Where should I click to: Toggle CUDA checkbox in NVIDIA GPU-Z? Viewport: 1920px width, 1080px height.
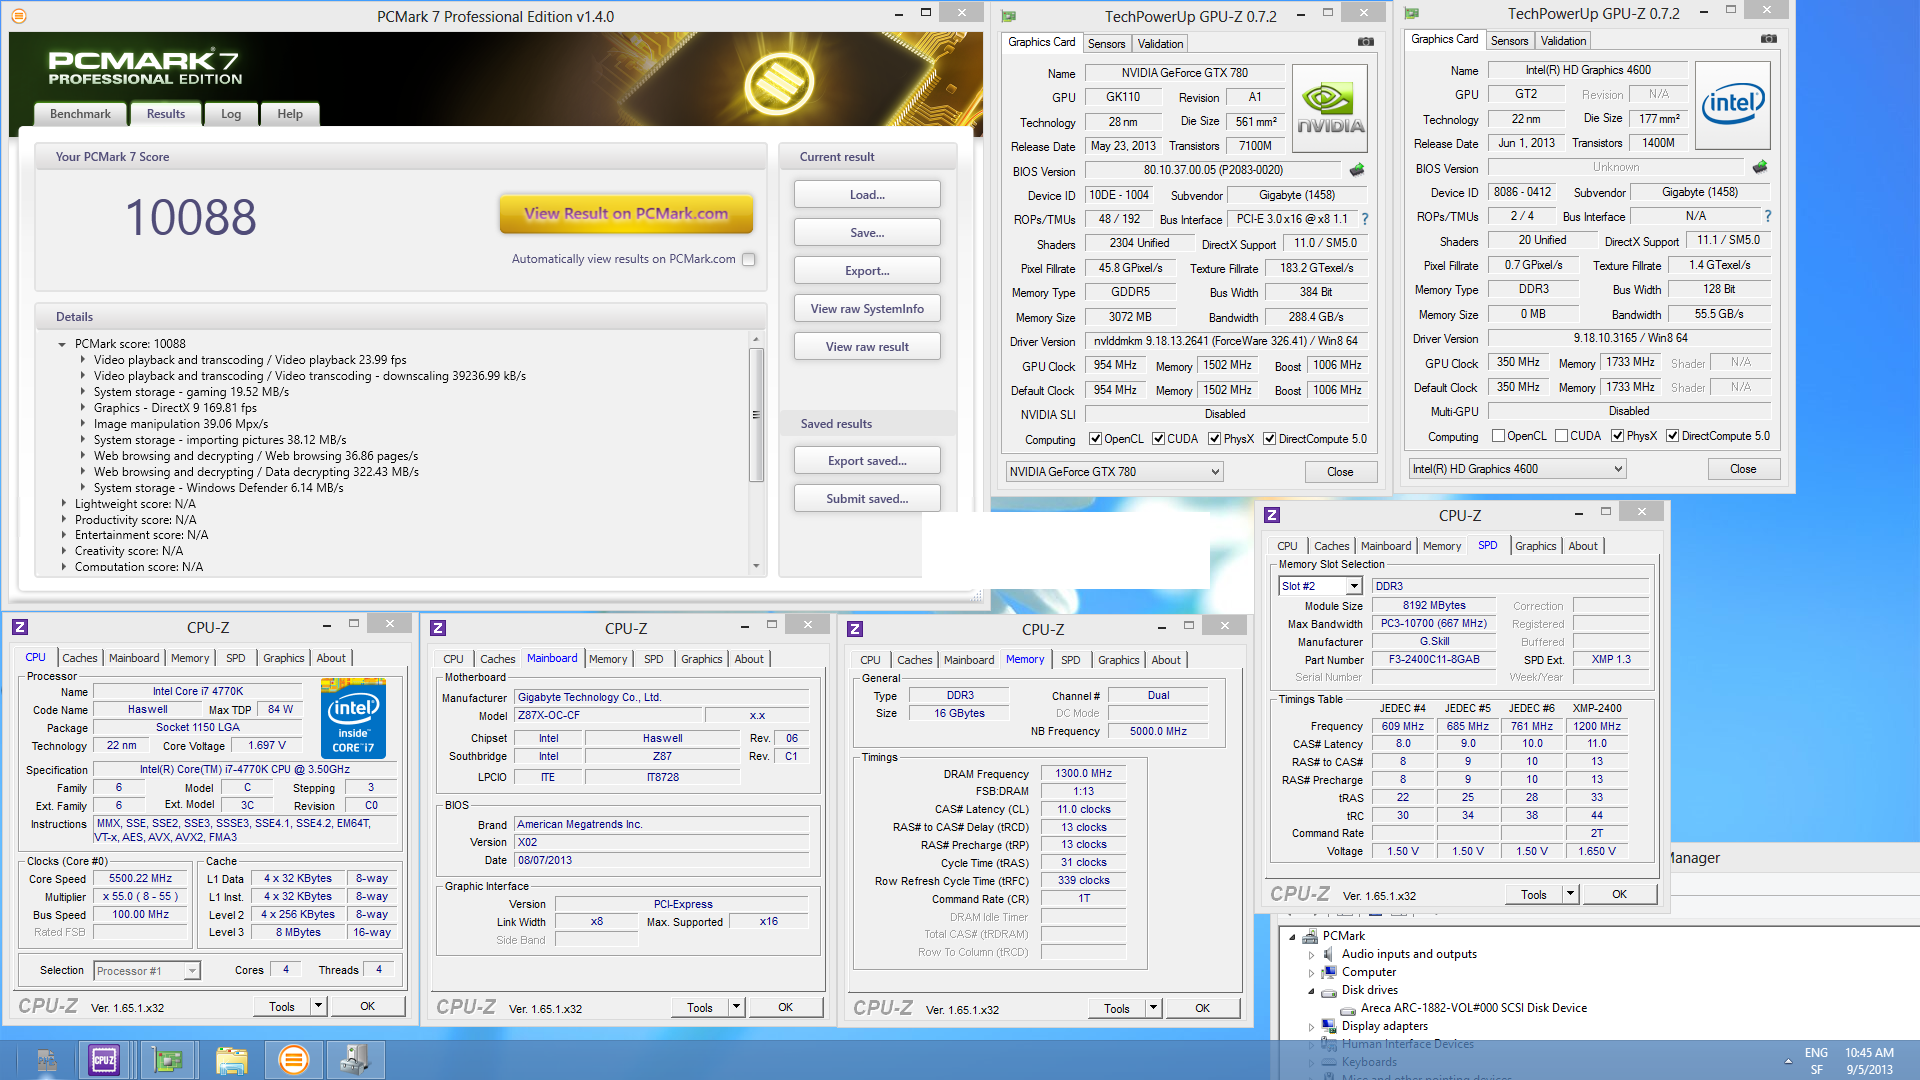tap(1158, 439)
